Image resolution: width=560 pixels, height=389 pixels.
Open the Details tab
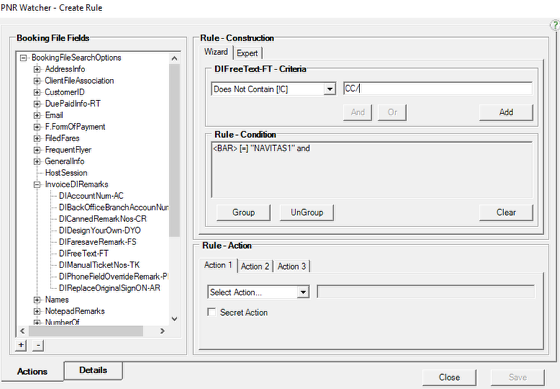click(93, 370)
